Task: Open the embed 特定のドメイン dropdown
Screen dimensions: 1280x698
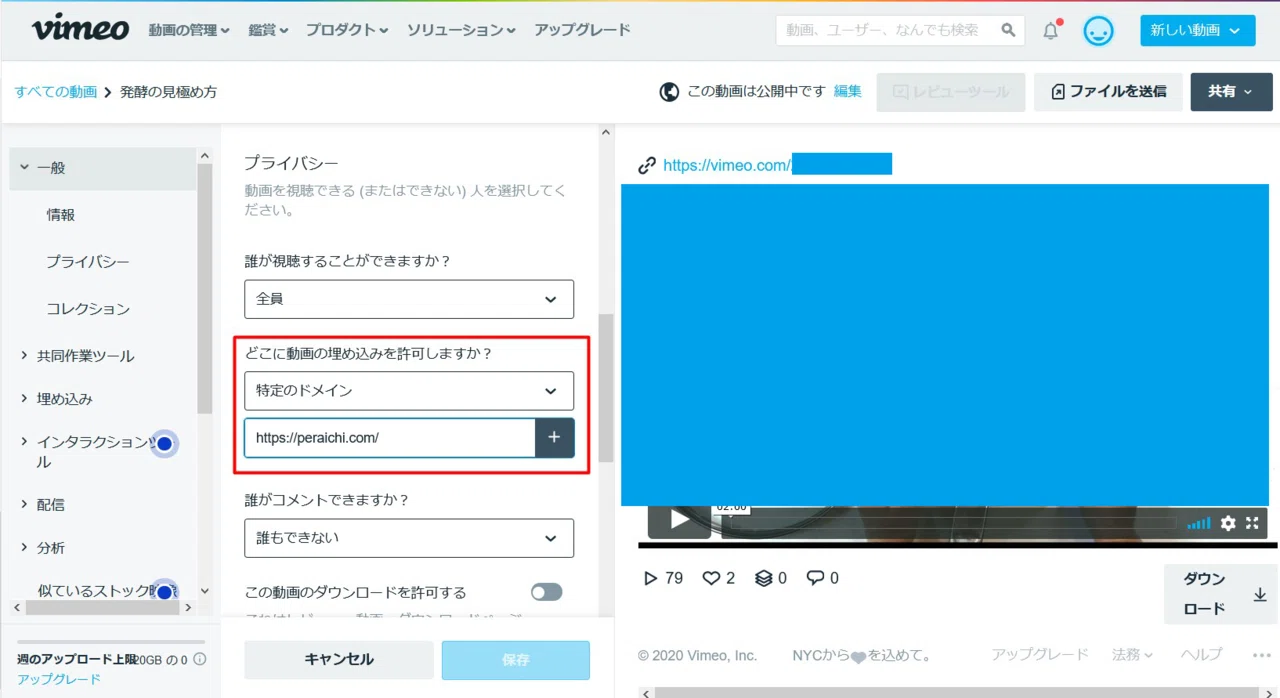Action: (409, 390)
